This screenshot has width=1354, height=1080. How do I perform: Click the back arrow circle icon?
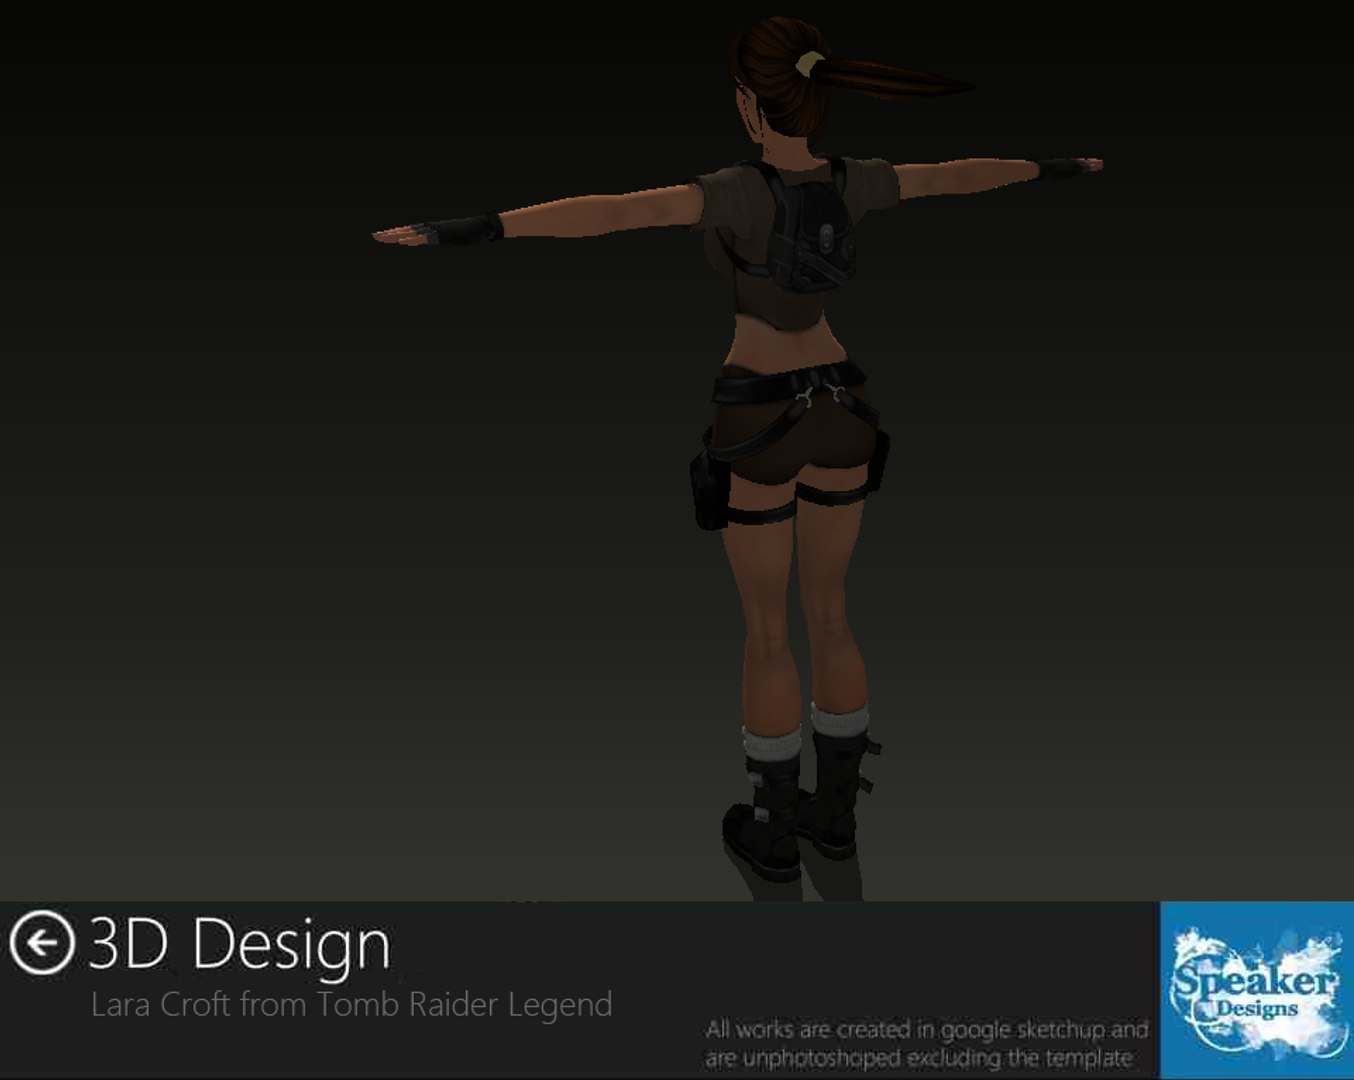(x=42, y=943)
